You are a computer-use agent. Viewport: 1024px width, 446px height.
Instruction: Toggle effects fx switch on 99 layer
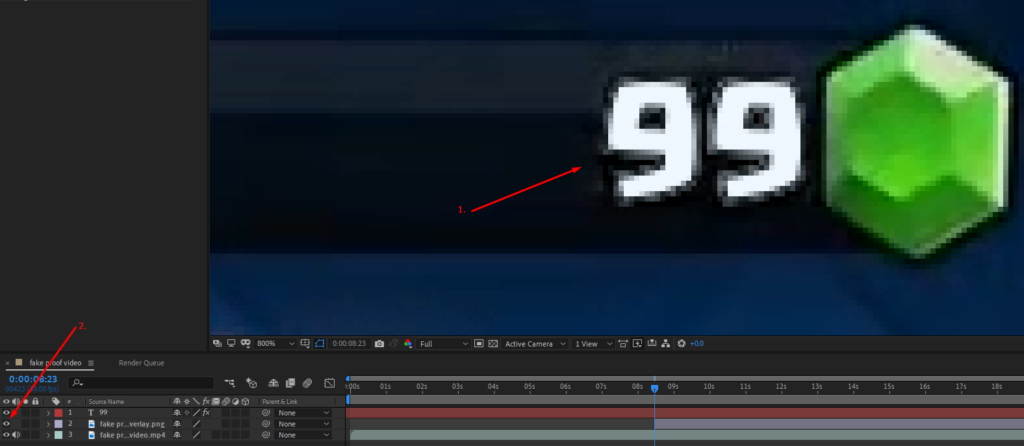[206, 413]
